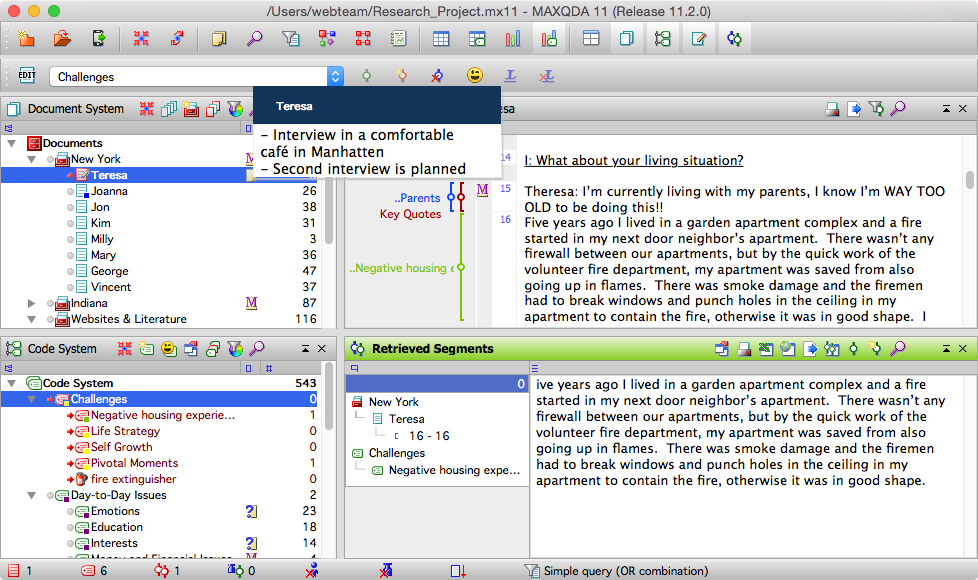This screenshot has height=580, width=978.
Task: Click the Challenges quick-code input field
Action: point(188,76)
